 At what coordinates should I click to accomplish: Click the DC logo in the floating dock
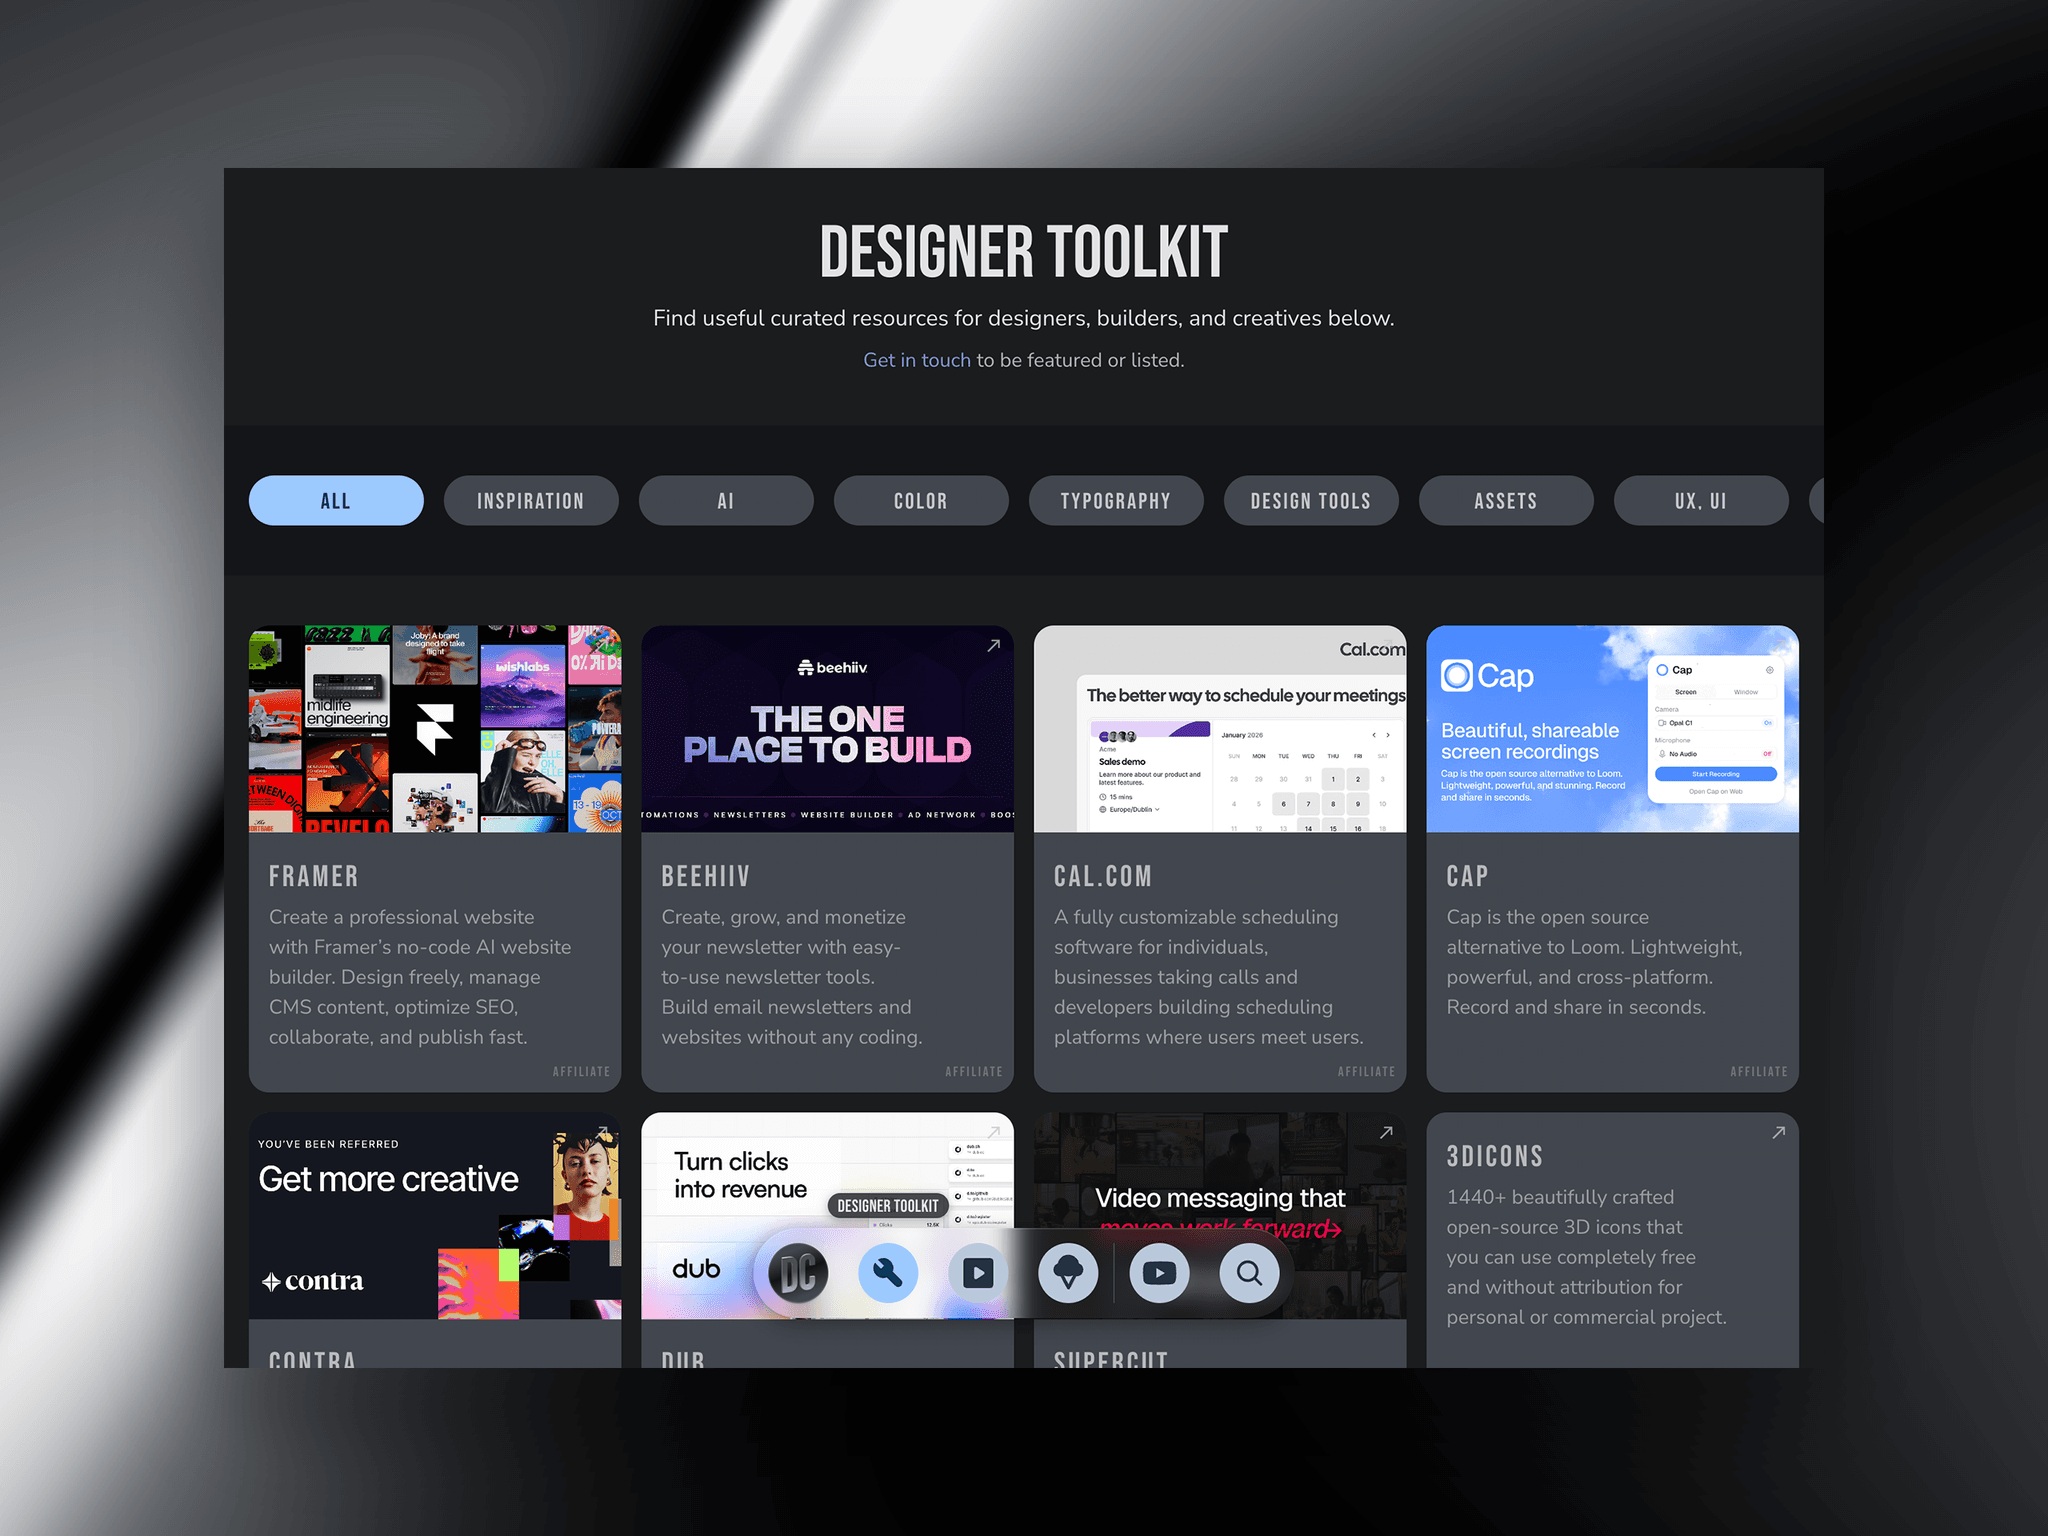pos(798,1273)
